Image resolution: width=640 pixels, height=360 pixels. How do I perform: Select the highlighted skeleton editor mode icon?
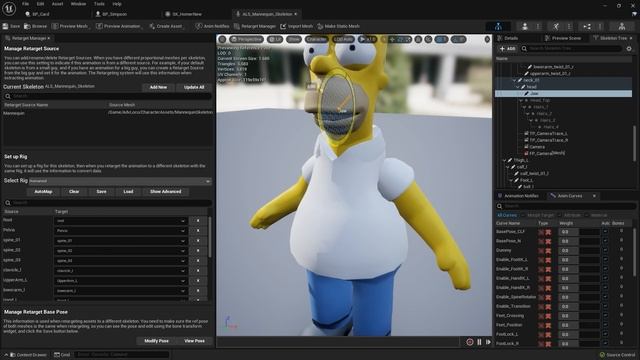click(x=498, y=27)
